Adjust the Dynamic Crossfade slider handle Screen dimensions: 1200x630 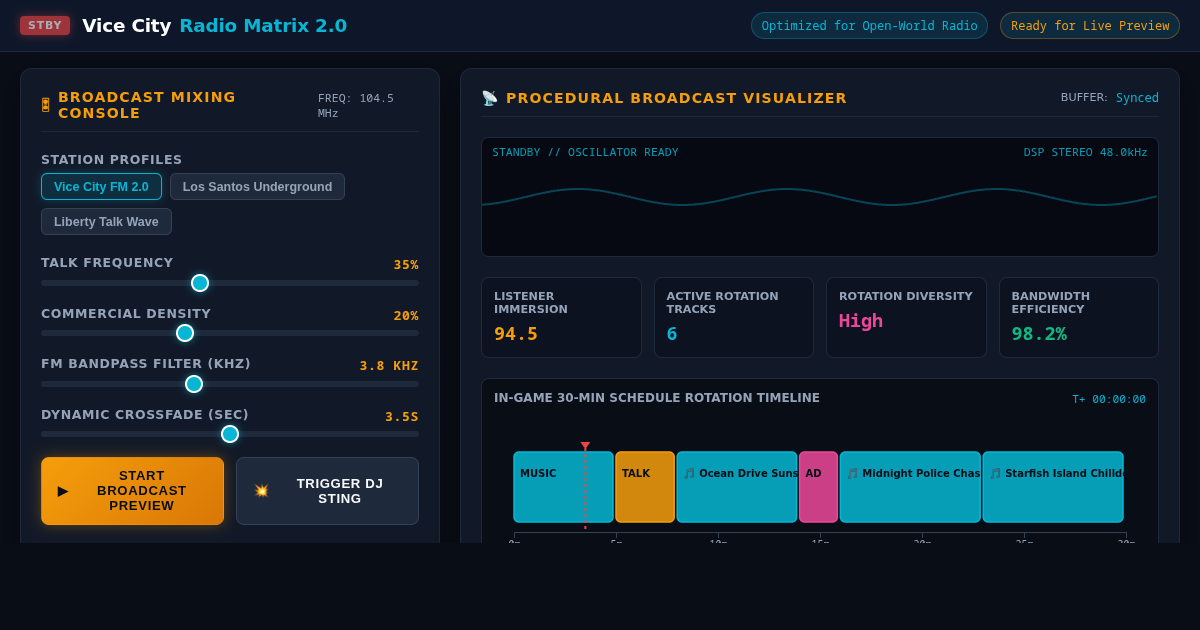pyautogui.click(x=230, y=434)
